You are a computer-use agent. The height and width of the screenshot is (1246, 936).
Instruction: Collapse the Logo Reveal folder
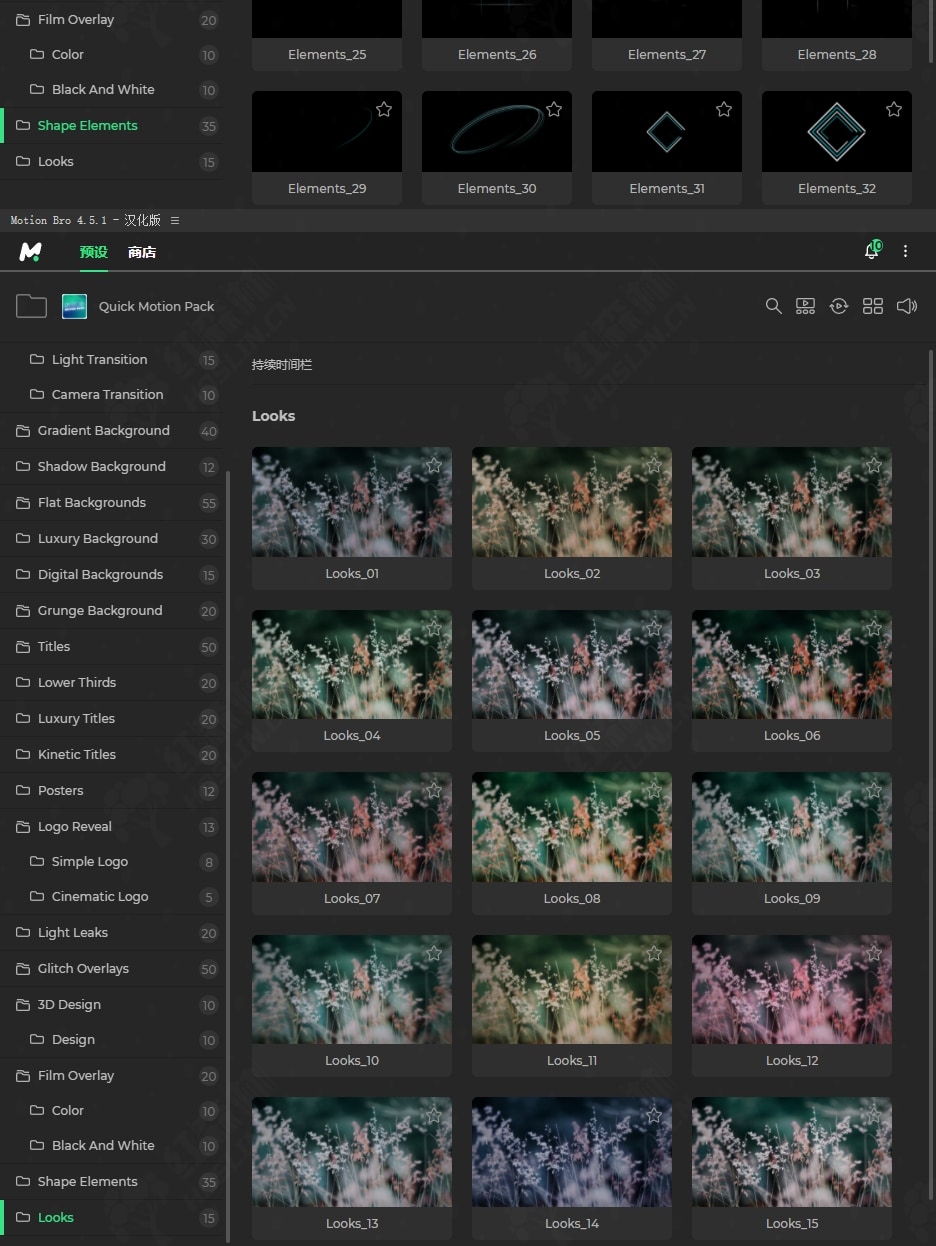tap(23, 827)
